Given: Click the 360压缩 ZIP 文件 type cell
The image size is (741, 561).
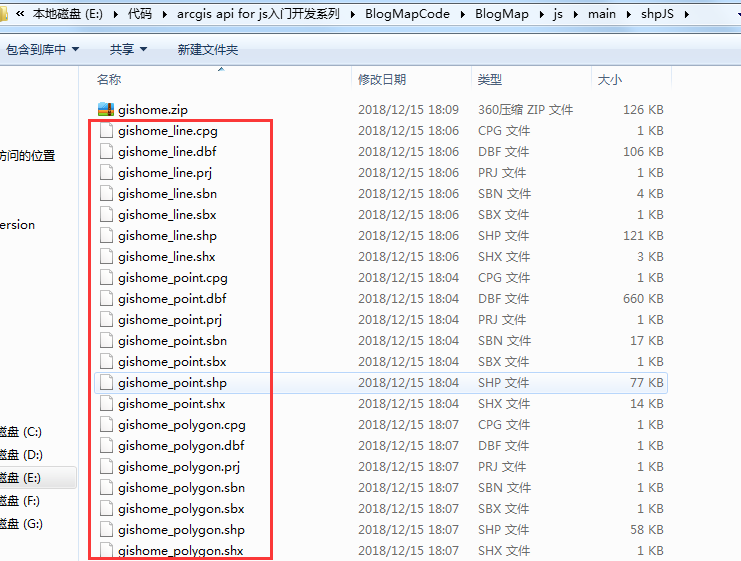Looking at the screenshot, I should (525, 110).
